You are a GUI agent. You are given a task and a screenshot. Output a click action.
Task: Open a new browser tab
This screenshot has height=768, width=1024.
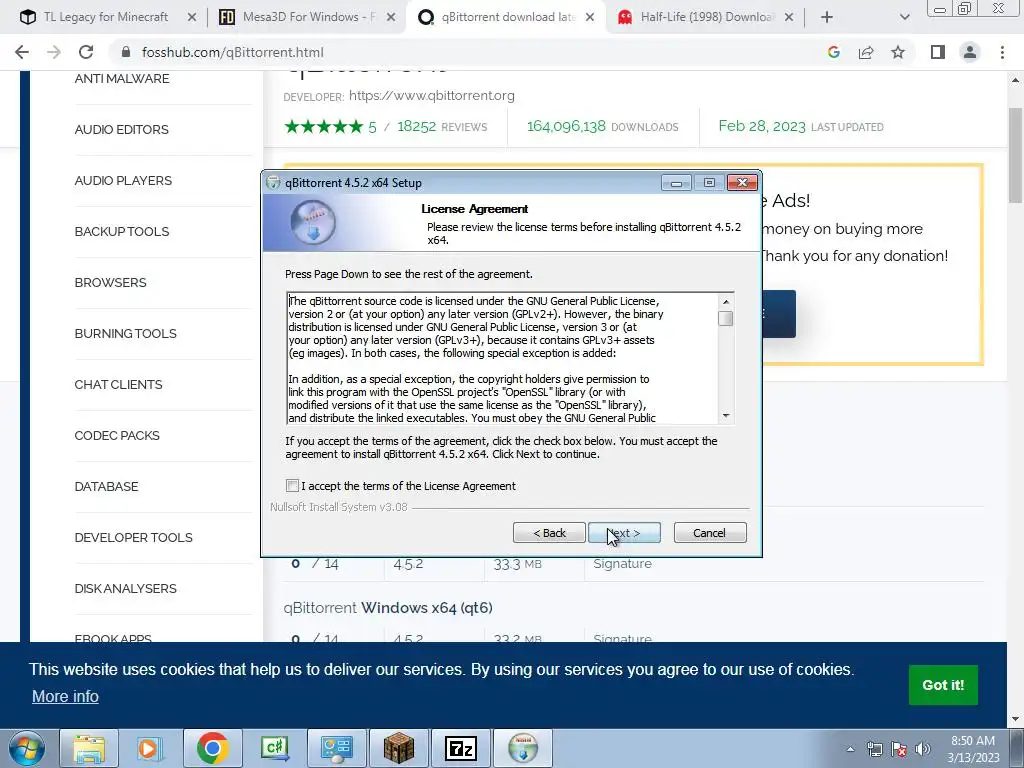[x=827, y=18]
